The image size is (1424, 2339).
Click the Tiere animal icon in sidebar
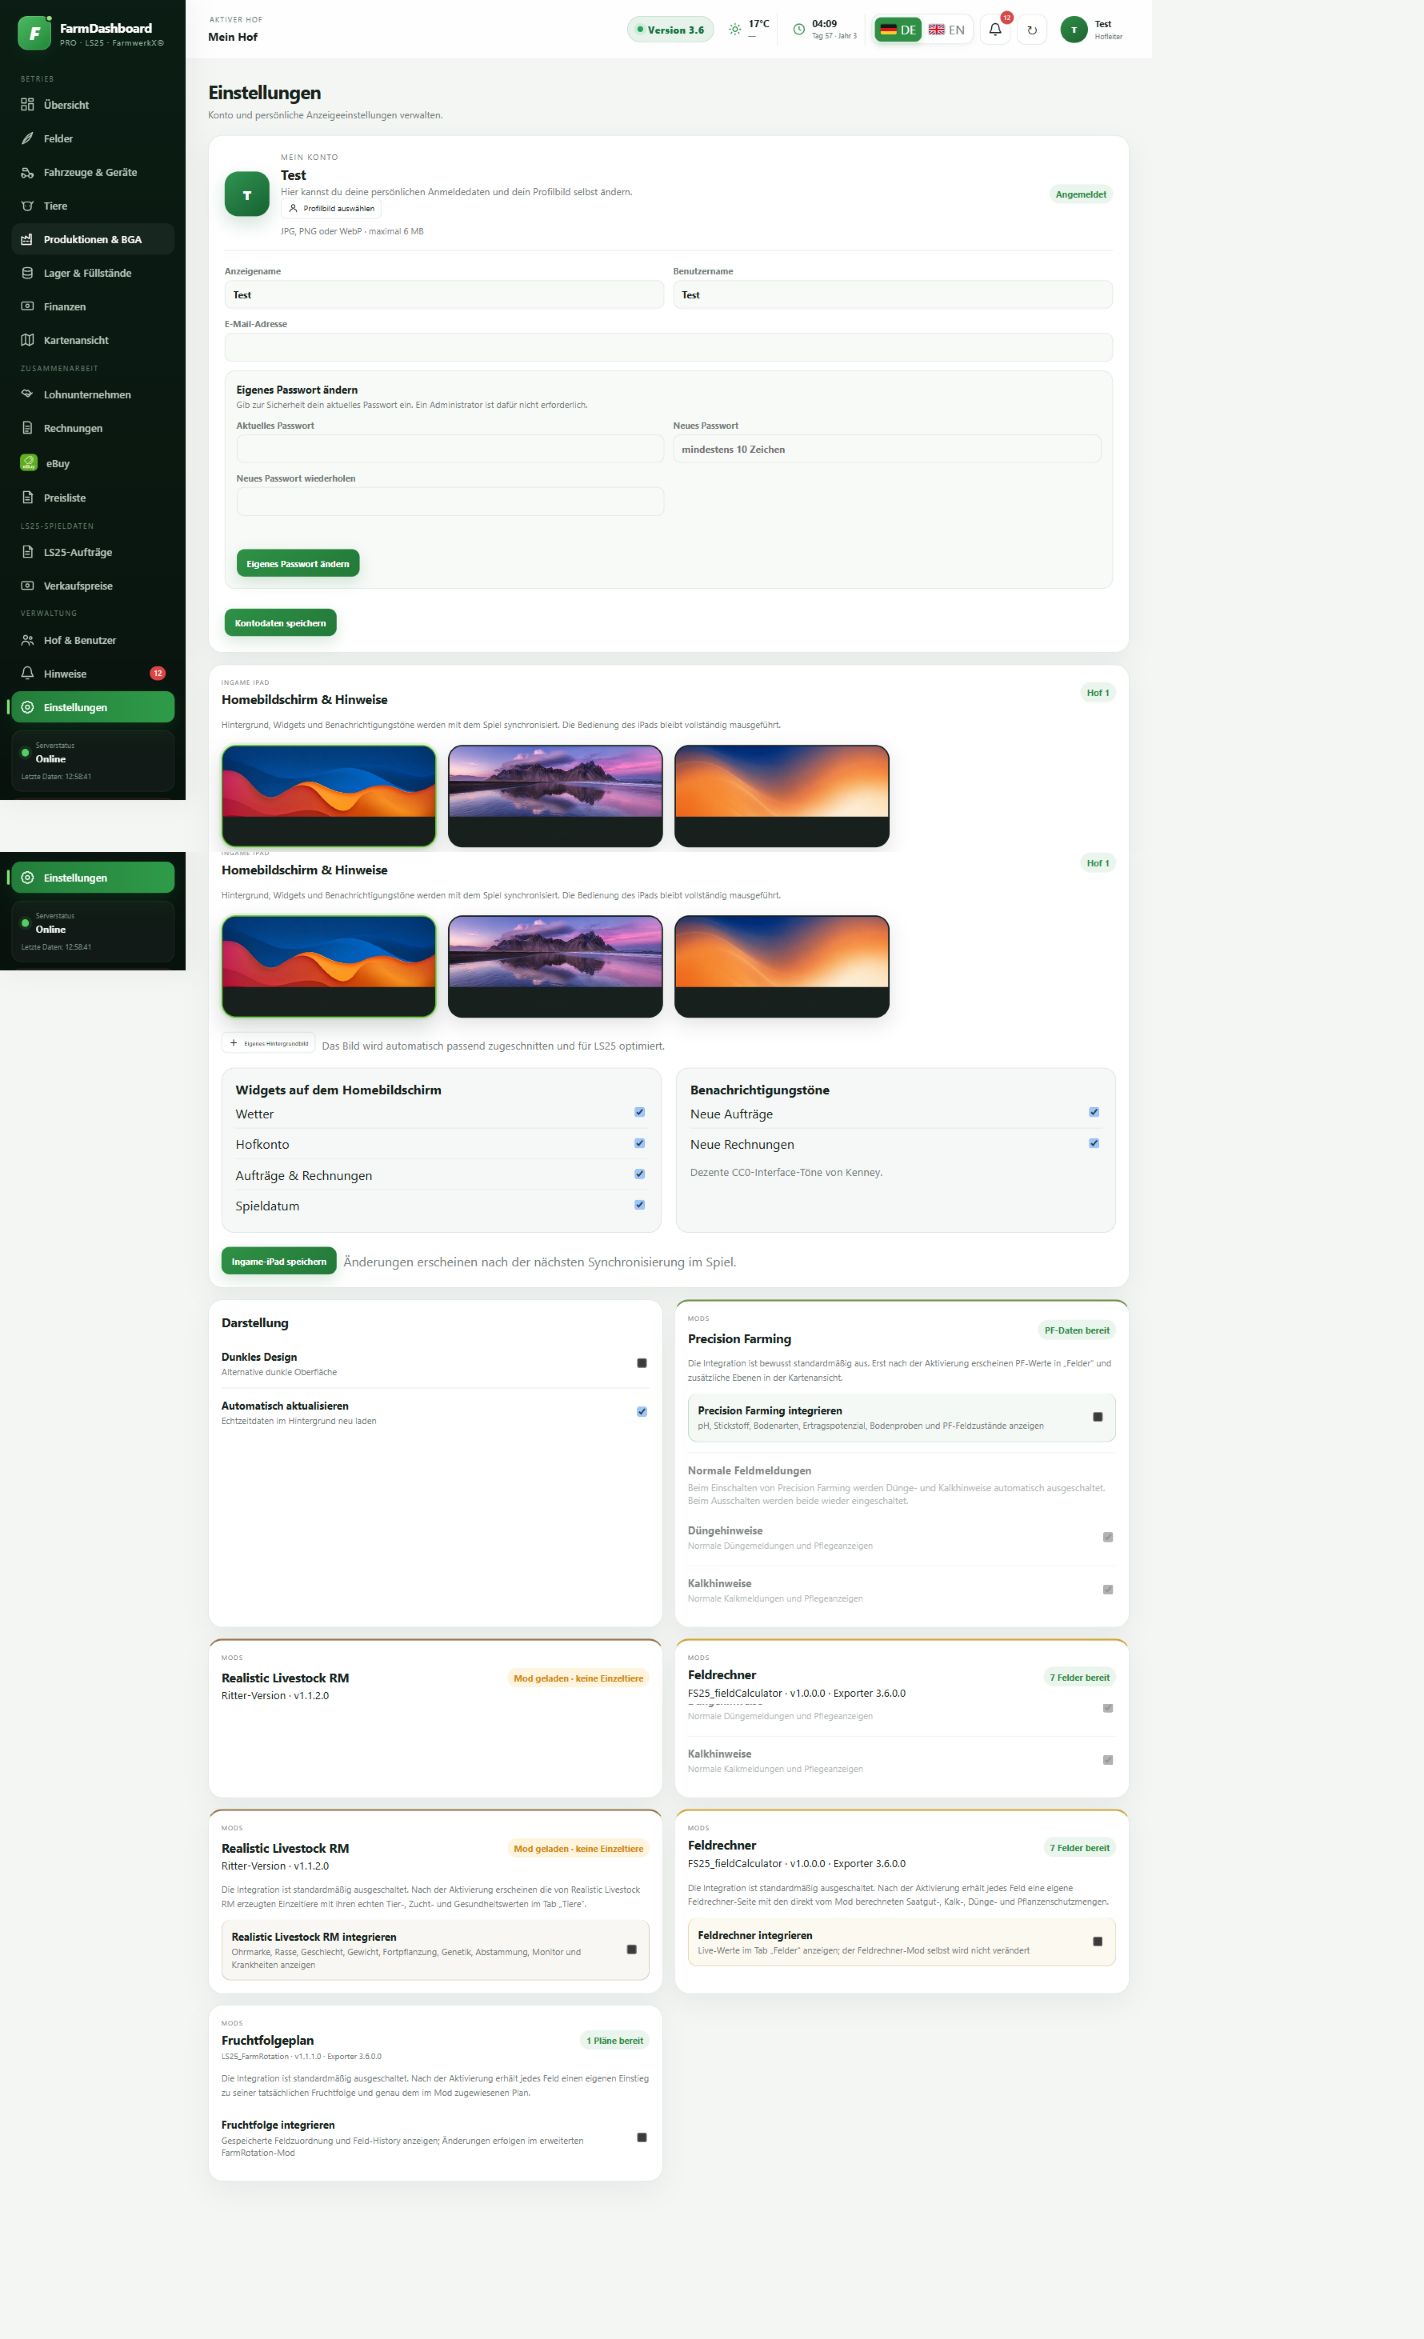[x=28, y=206]
